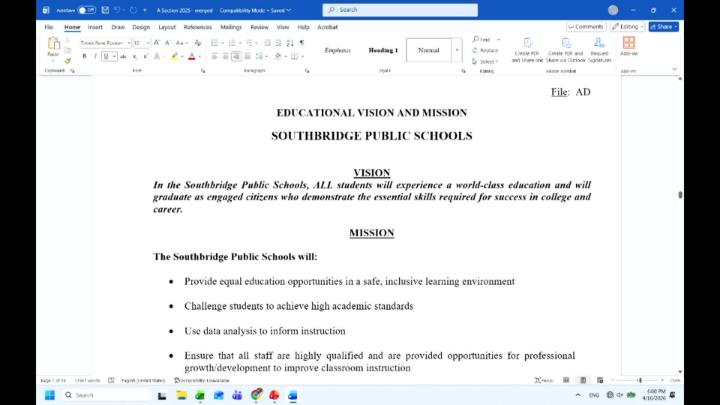Expand underline style dropdown arrow
Image resolution: width=720 pixels, height=405 pixels.
pyautogui.click(x=114, y=56)
